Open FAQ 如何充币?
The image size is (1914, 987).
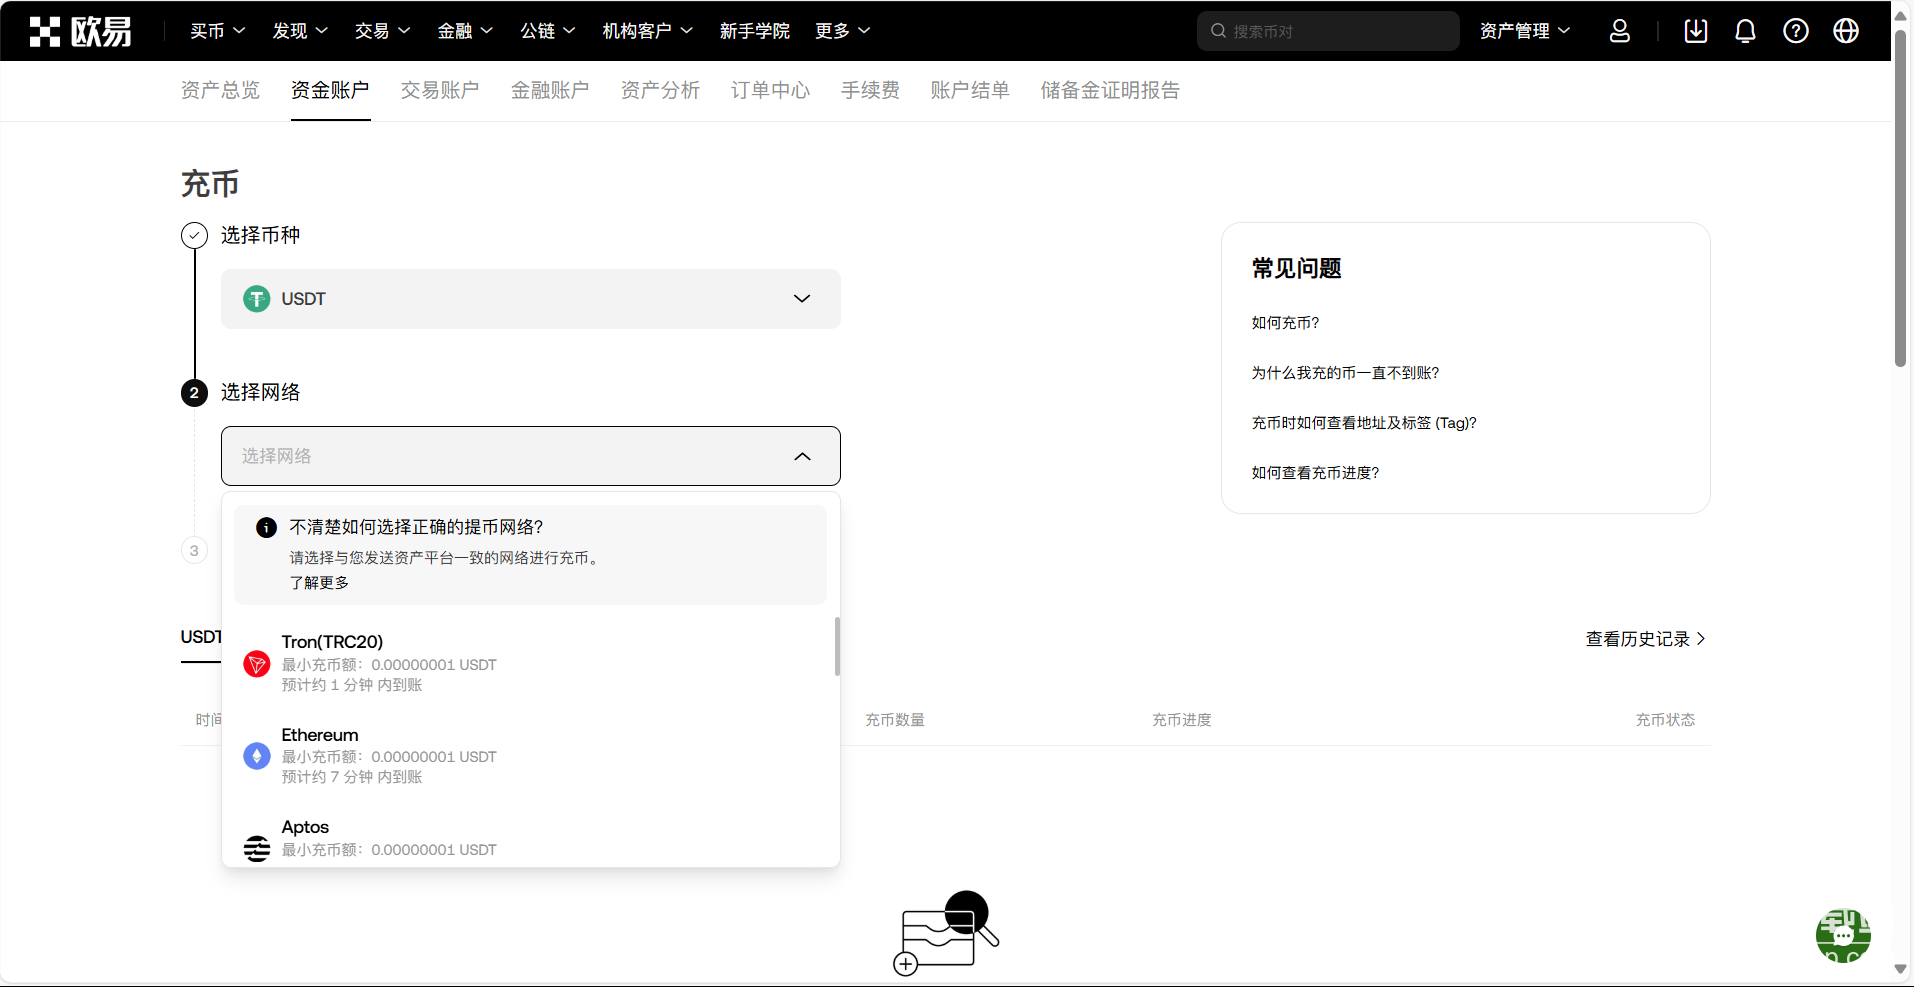(1285, 323)
